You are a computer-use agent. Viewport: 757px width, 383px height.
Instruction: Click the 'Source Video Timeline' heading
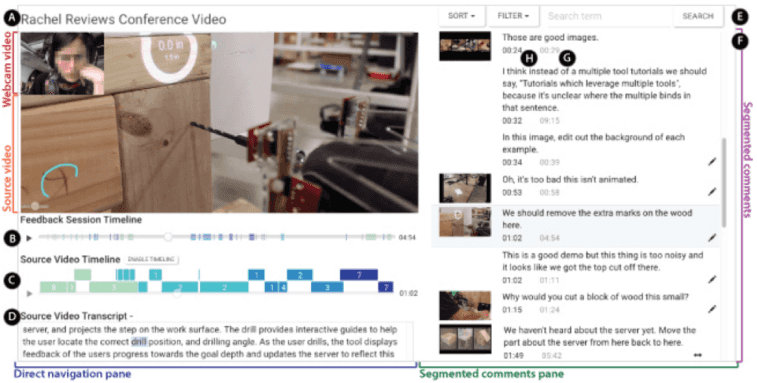pyautogui.click(x=70, y=259)
